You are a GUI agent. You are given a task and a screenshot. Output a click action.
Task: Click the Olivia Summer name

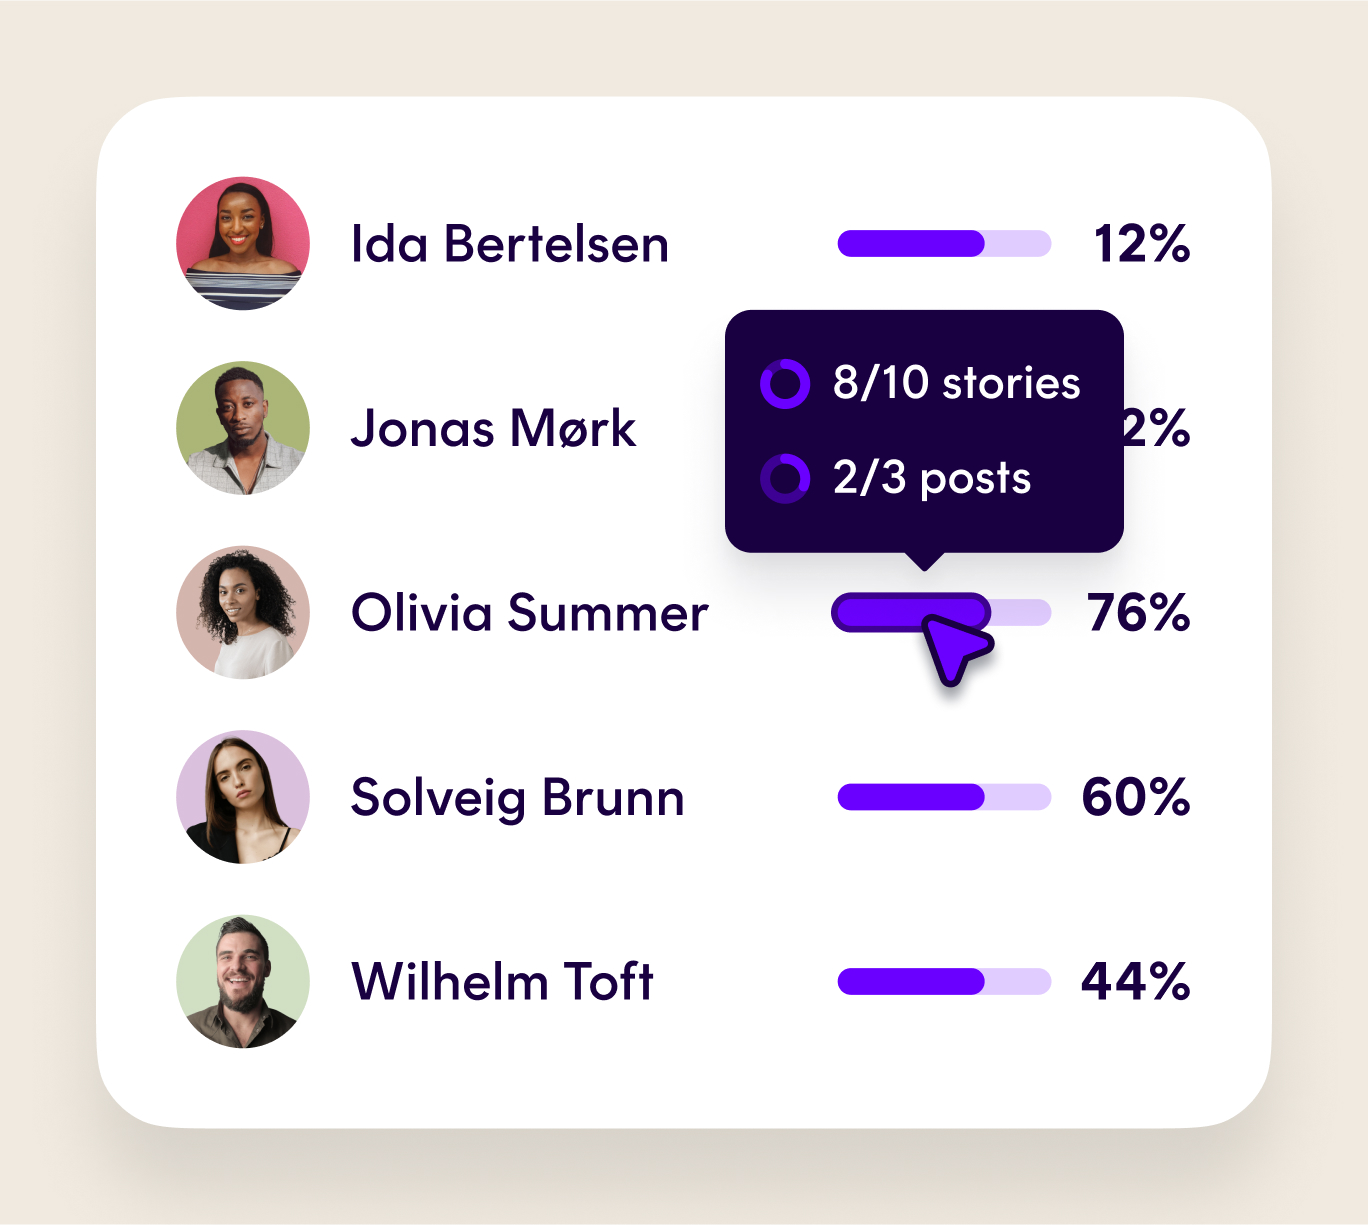[530, 612]
